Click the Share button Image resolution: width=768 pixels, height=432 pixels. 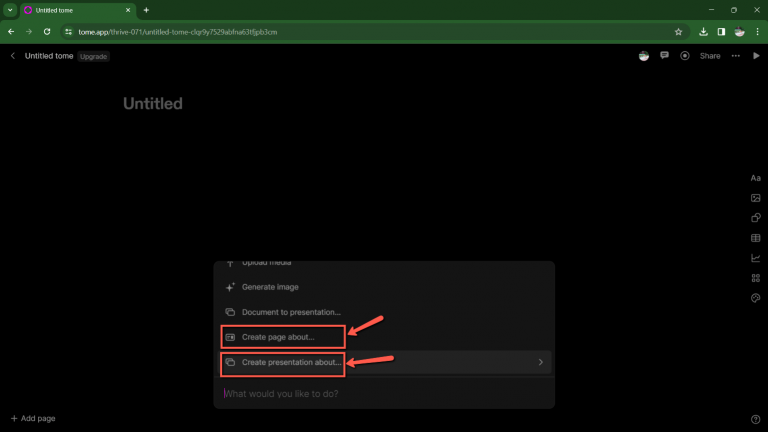[x=710, y=56]
